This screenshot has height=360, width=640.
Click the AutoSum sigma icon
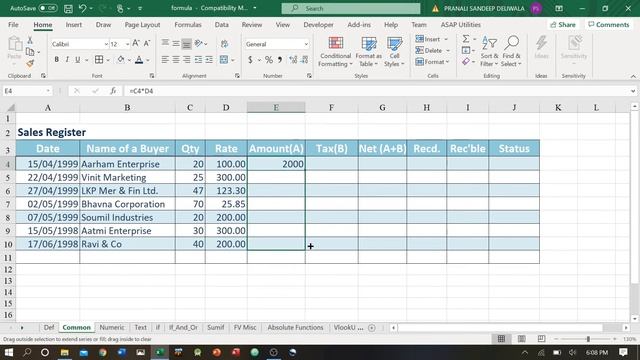466,39
